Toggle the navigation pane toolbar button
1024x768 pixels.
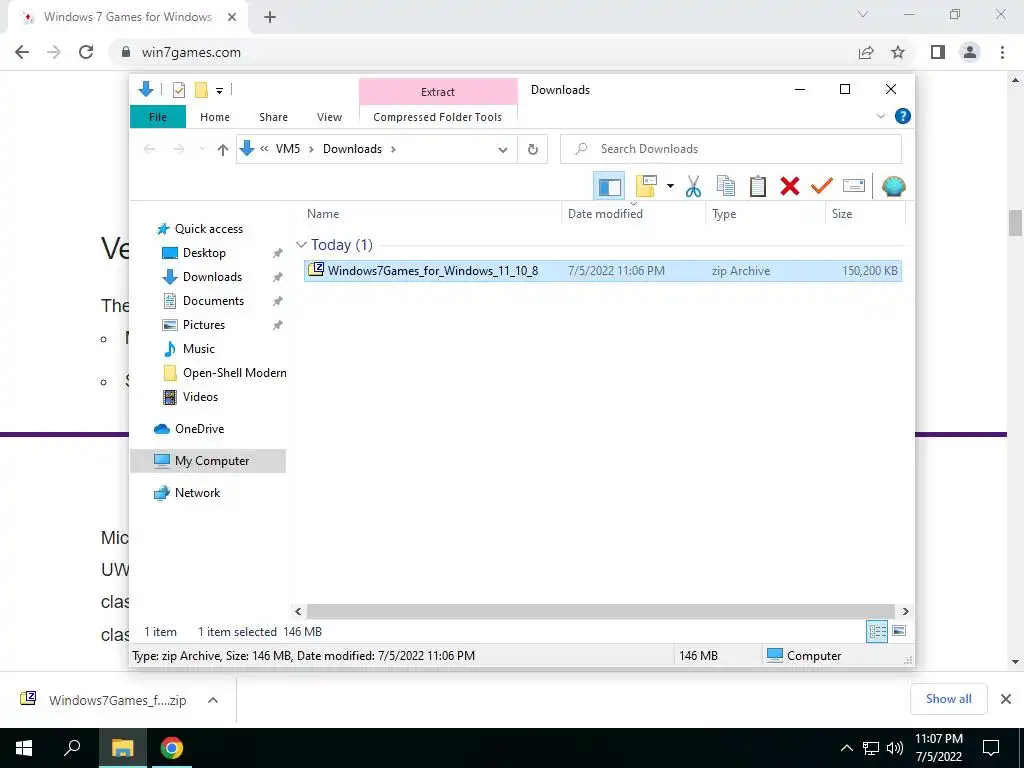coord(609,187)
